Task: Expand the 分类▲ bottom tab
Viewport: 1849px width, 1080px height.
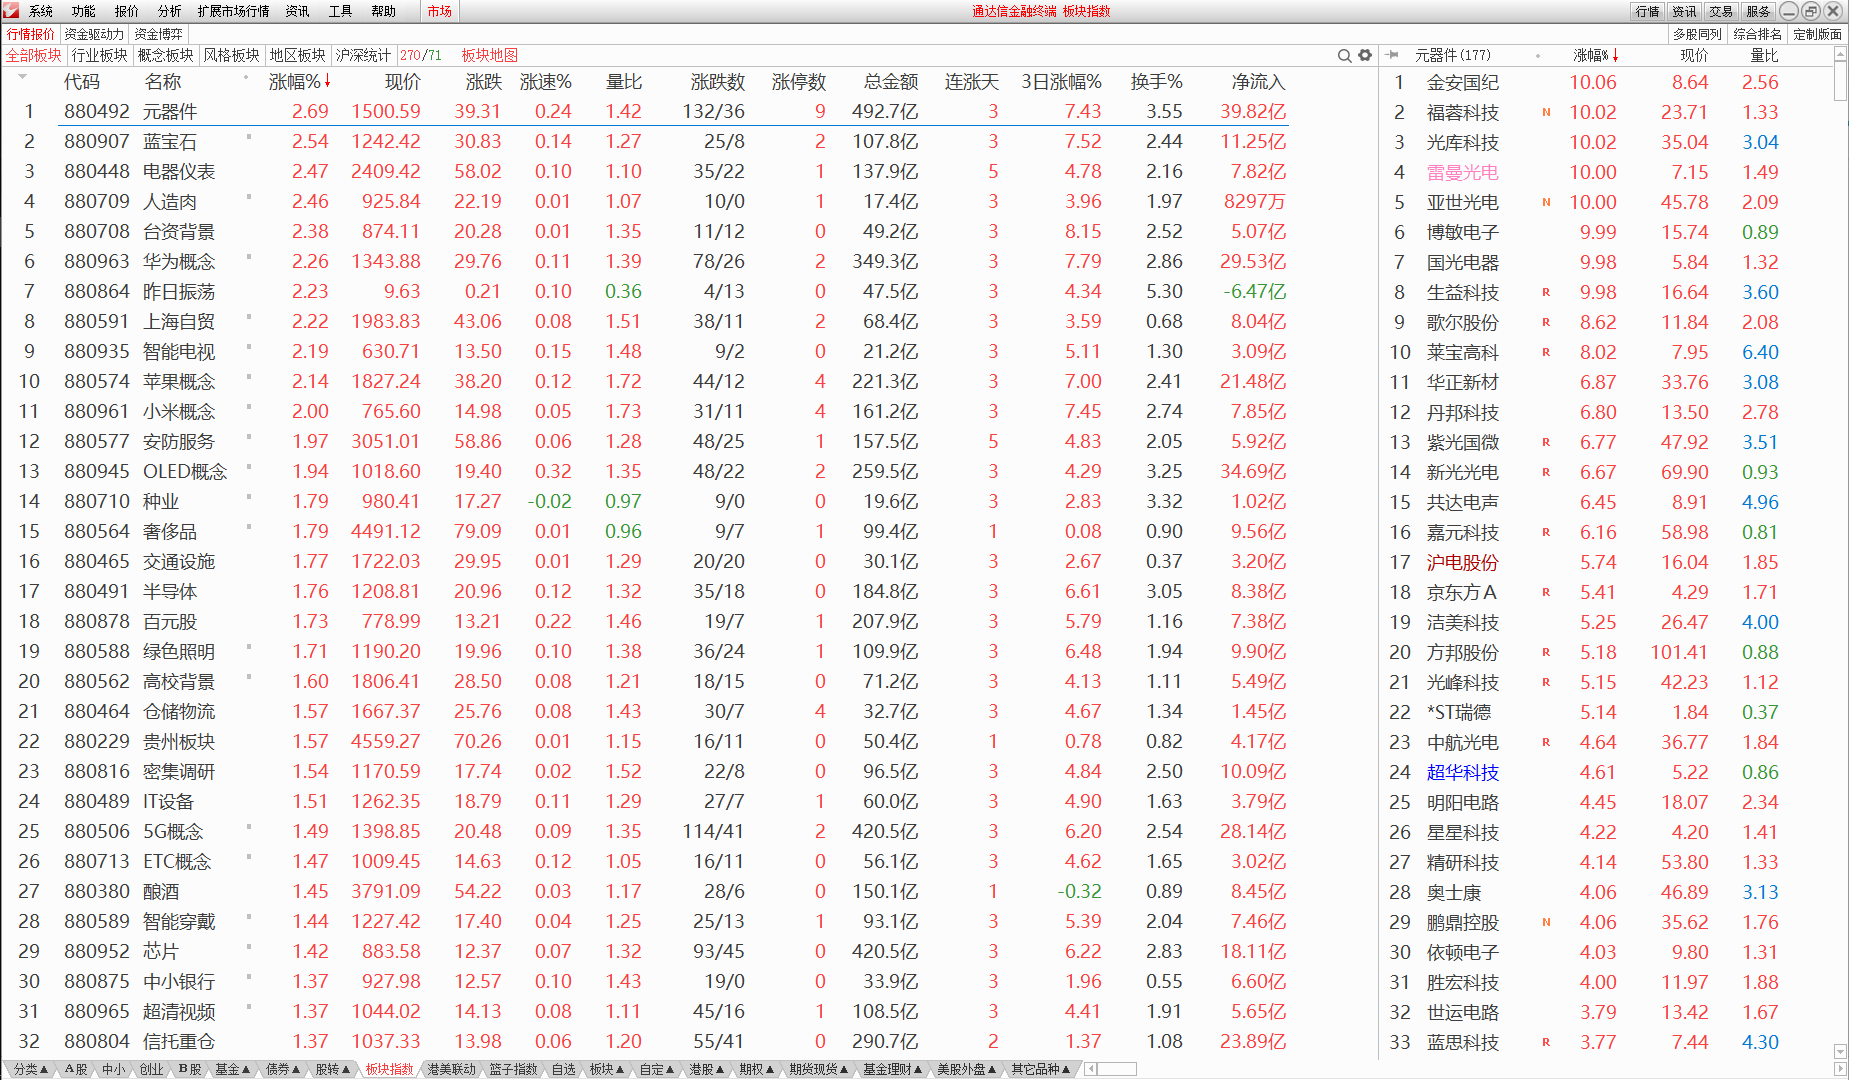Action: pyautogui.click(x=31, y=1069)
